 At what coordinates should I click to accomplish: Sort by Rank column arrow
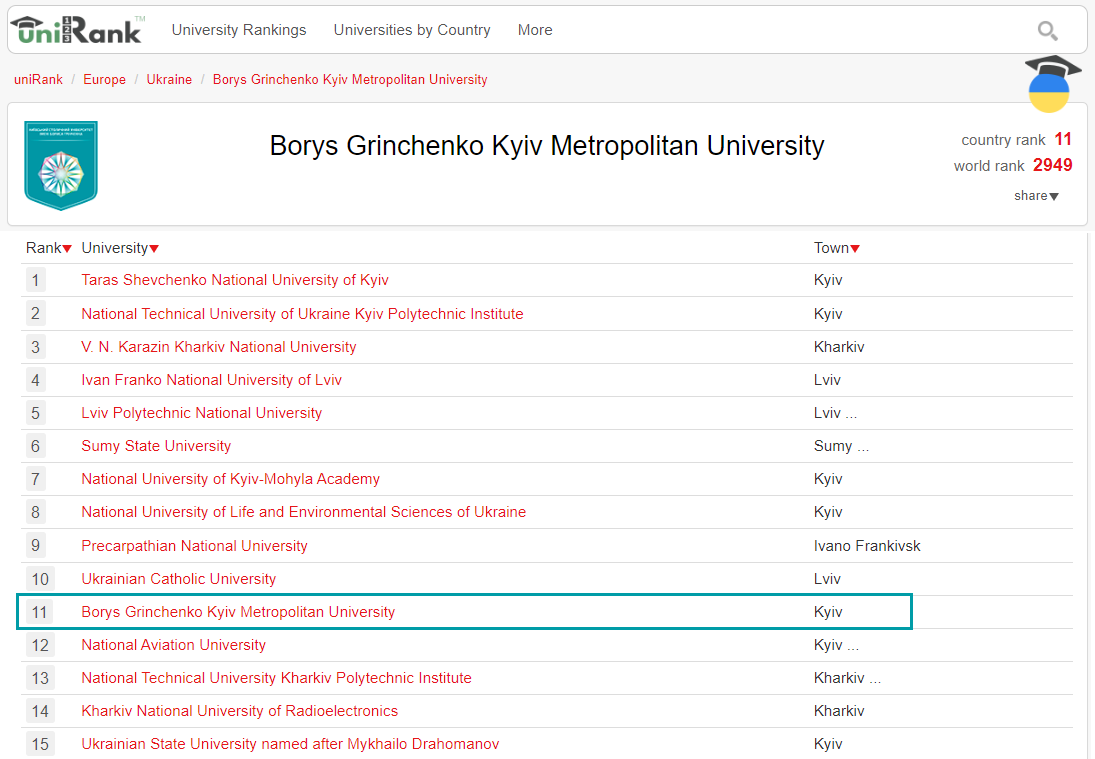[67, 249]
